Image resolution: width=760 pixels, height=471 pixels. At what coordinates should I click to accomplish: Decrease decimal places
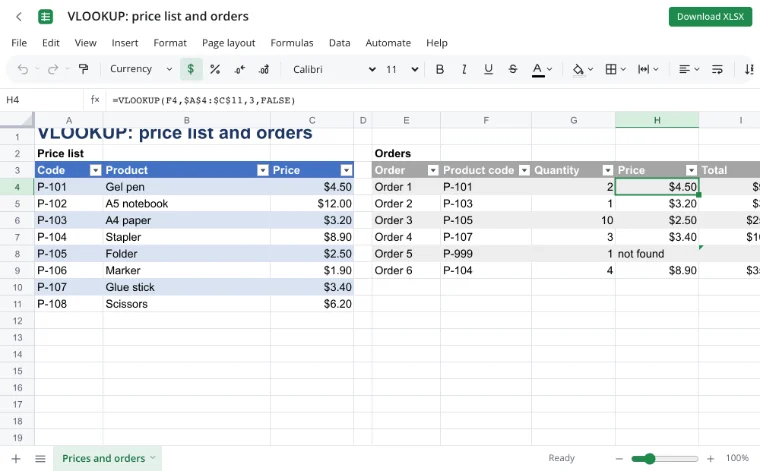tap(239, 70)
